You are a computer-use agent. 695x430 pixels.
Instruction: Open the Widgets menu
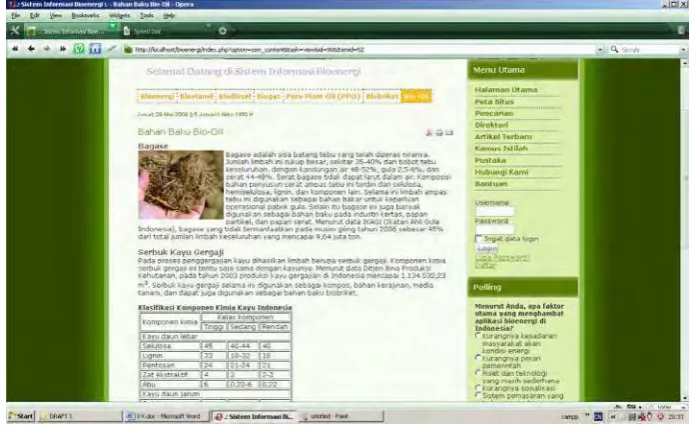(x=120, y=16)
